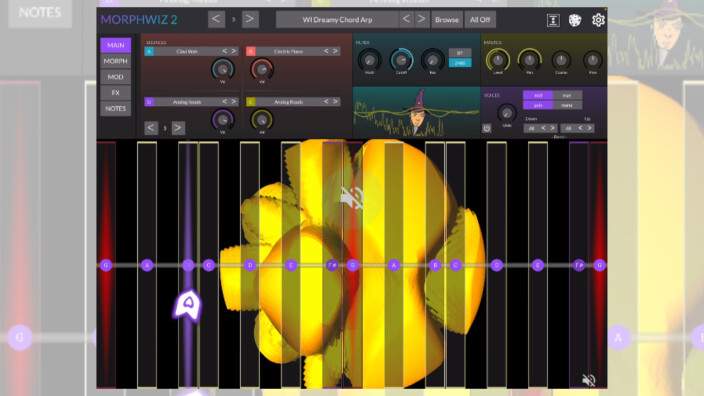Adjust the master Coarse tuning knob
The image size is (704, 396).
561,60
